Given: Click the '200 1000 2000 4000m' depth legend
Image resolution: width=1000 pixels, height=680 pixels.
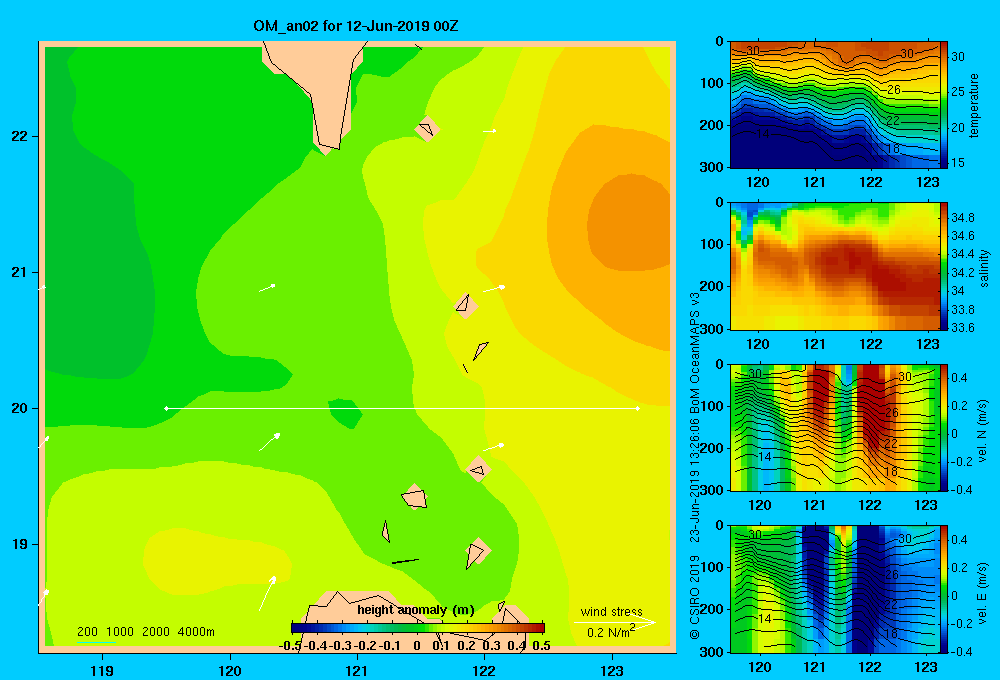Looking at the screenshot, I should [145, 632].
